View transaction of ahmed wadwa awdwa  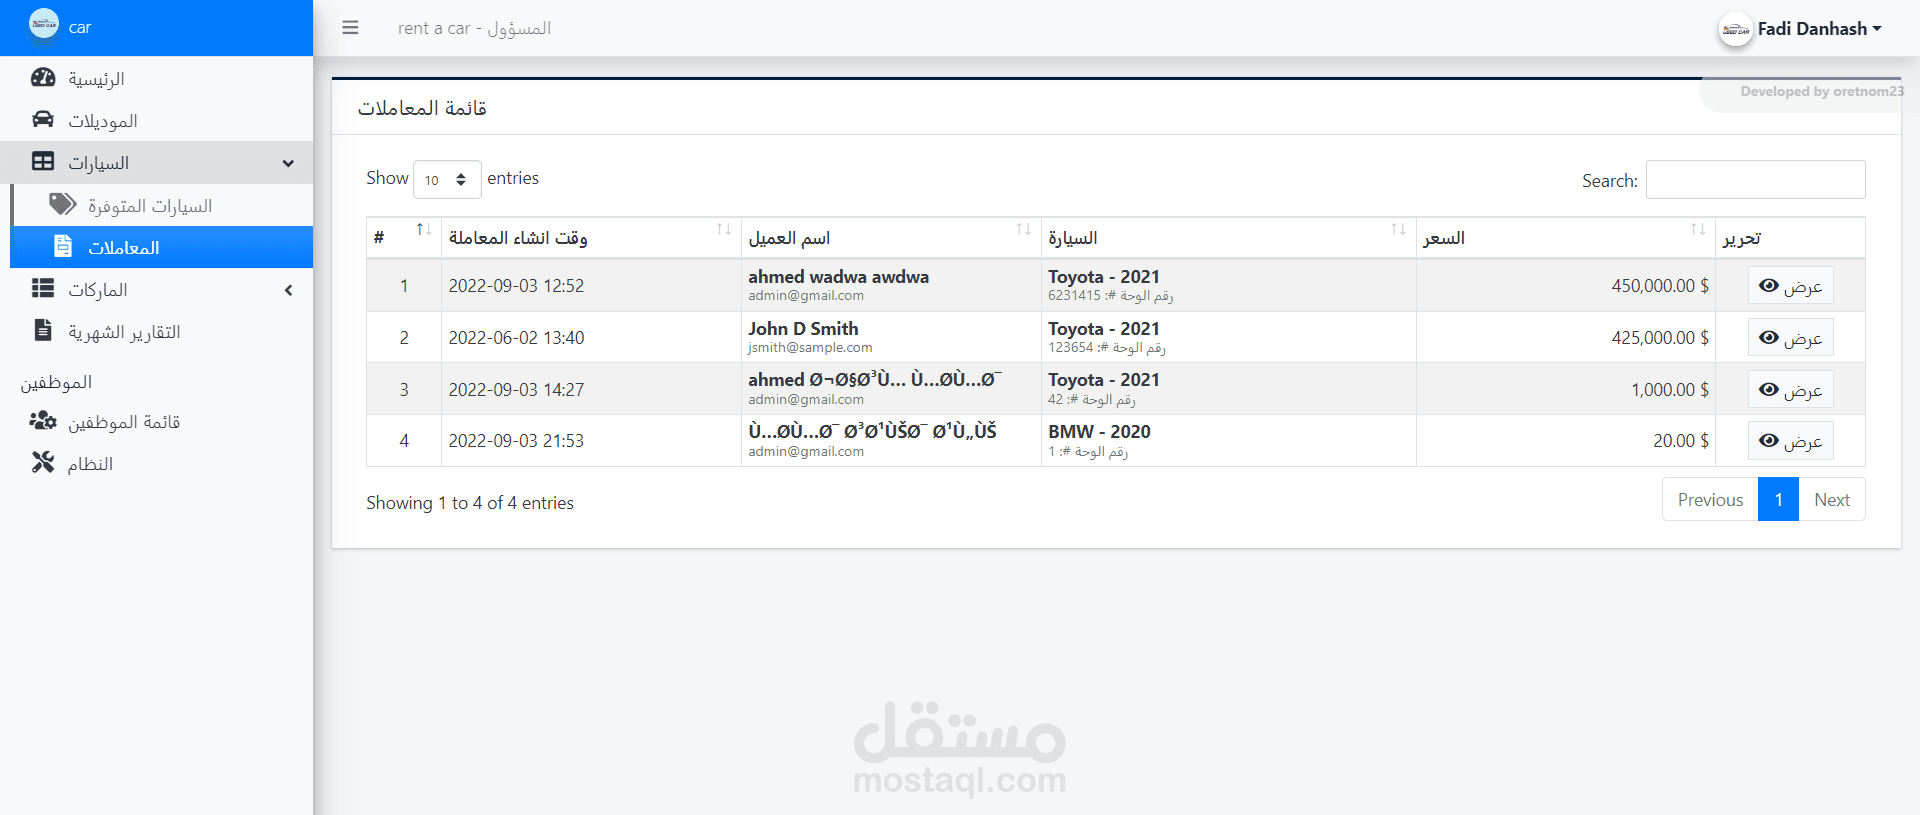pos(1790,286)
